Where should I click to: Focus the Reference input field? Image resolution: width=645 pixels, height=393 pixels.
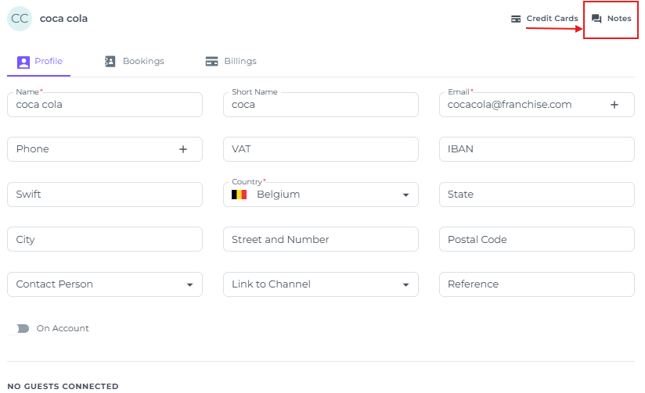537,284
